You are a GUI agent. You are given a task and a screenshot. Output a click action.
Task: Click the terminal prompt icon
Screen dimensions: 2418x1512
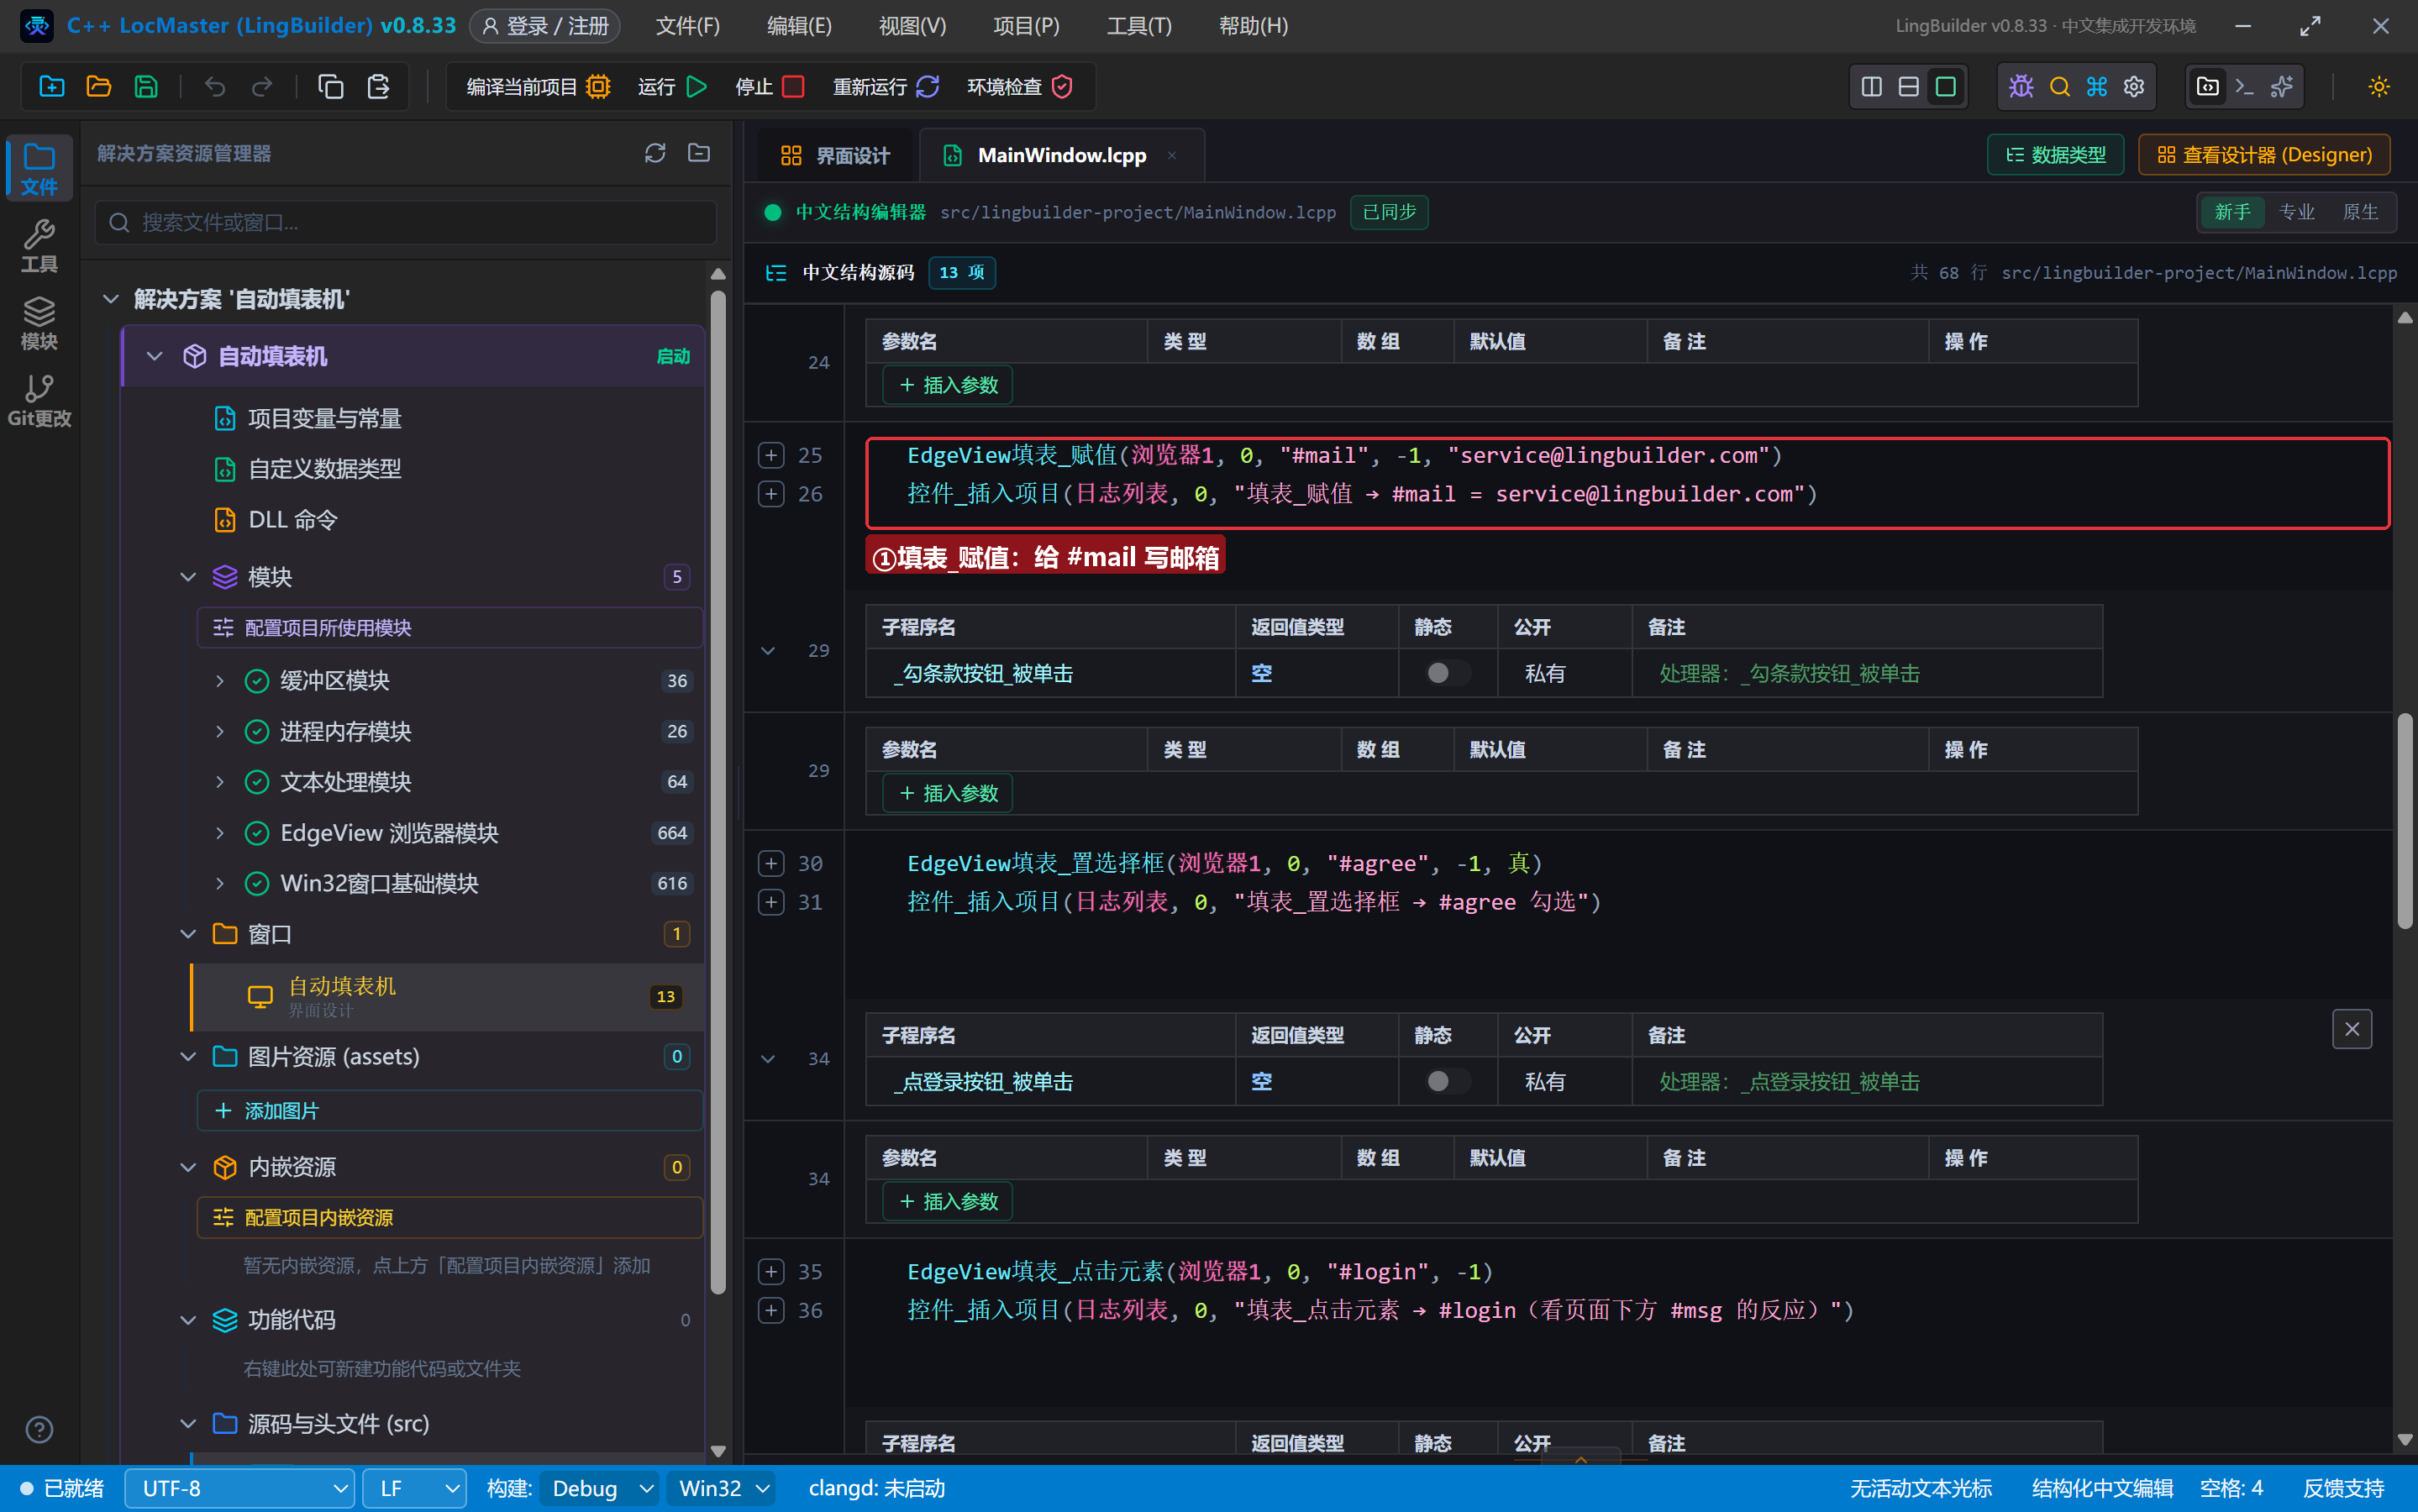[x=2244, y=87]
